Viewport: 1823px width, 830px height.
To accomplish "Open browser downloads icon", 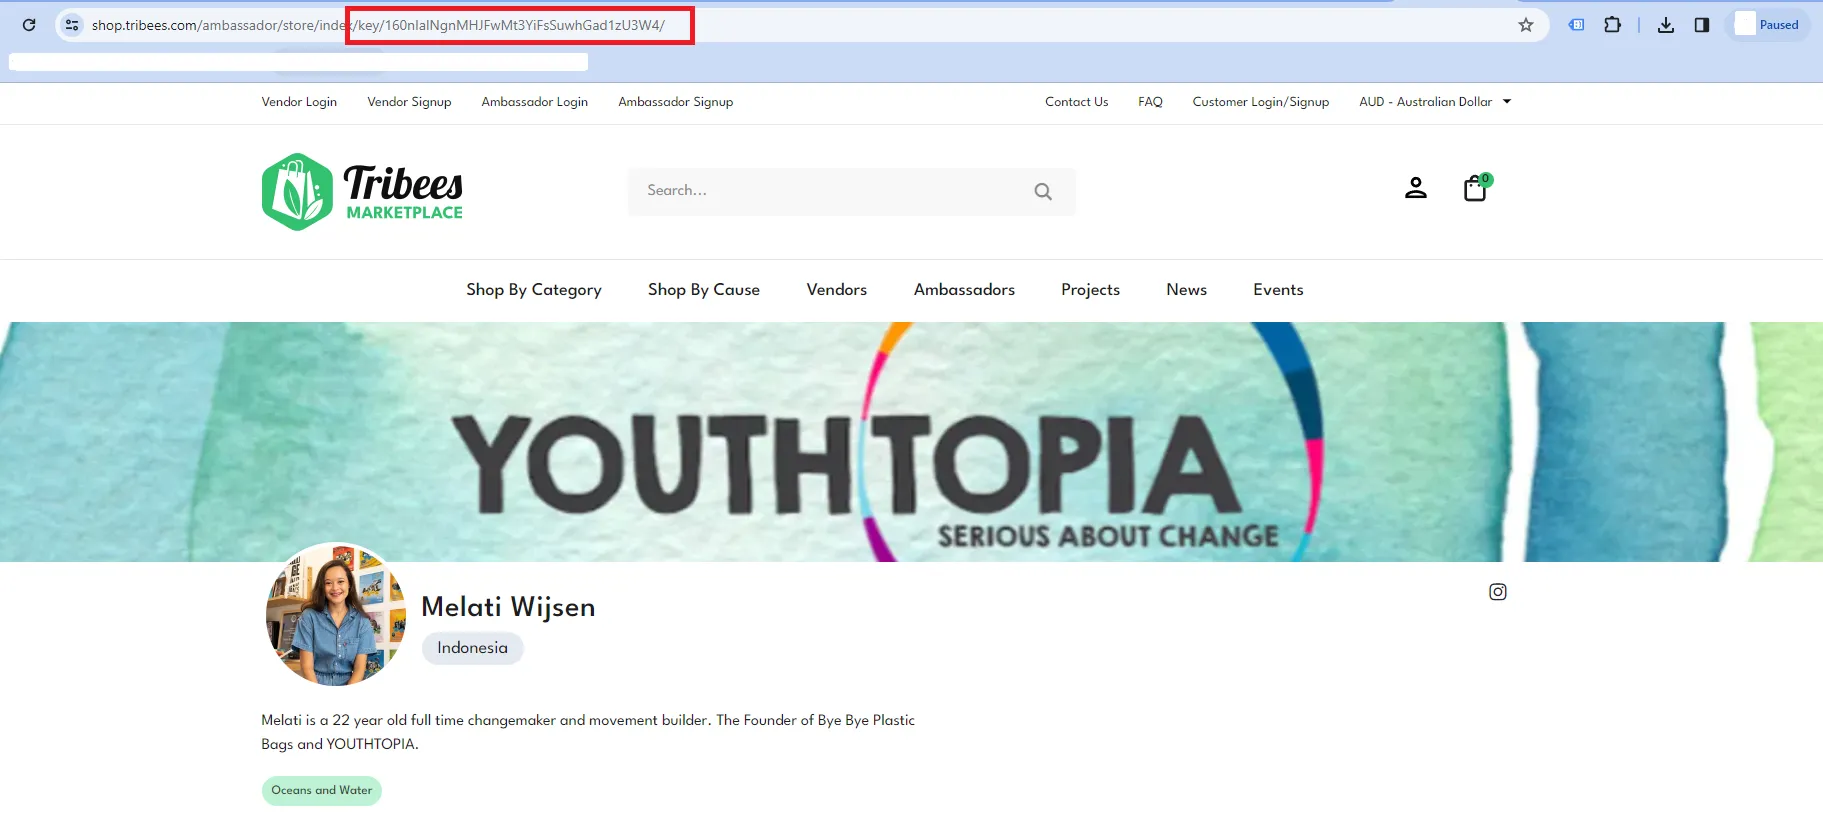I will (x=1666, y=25).
